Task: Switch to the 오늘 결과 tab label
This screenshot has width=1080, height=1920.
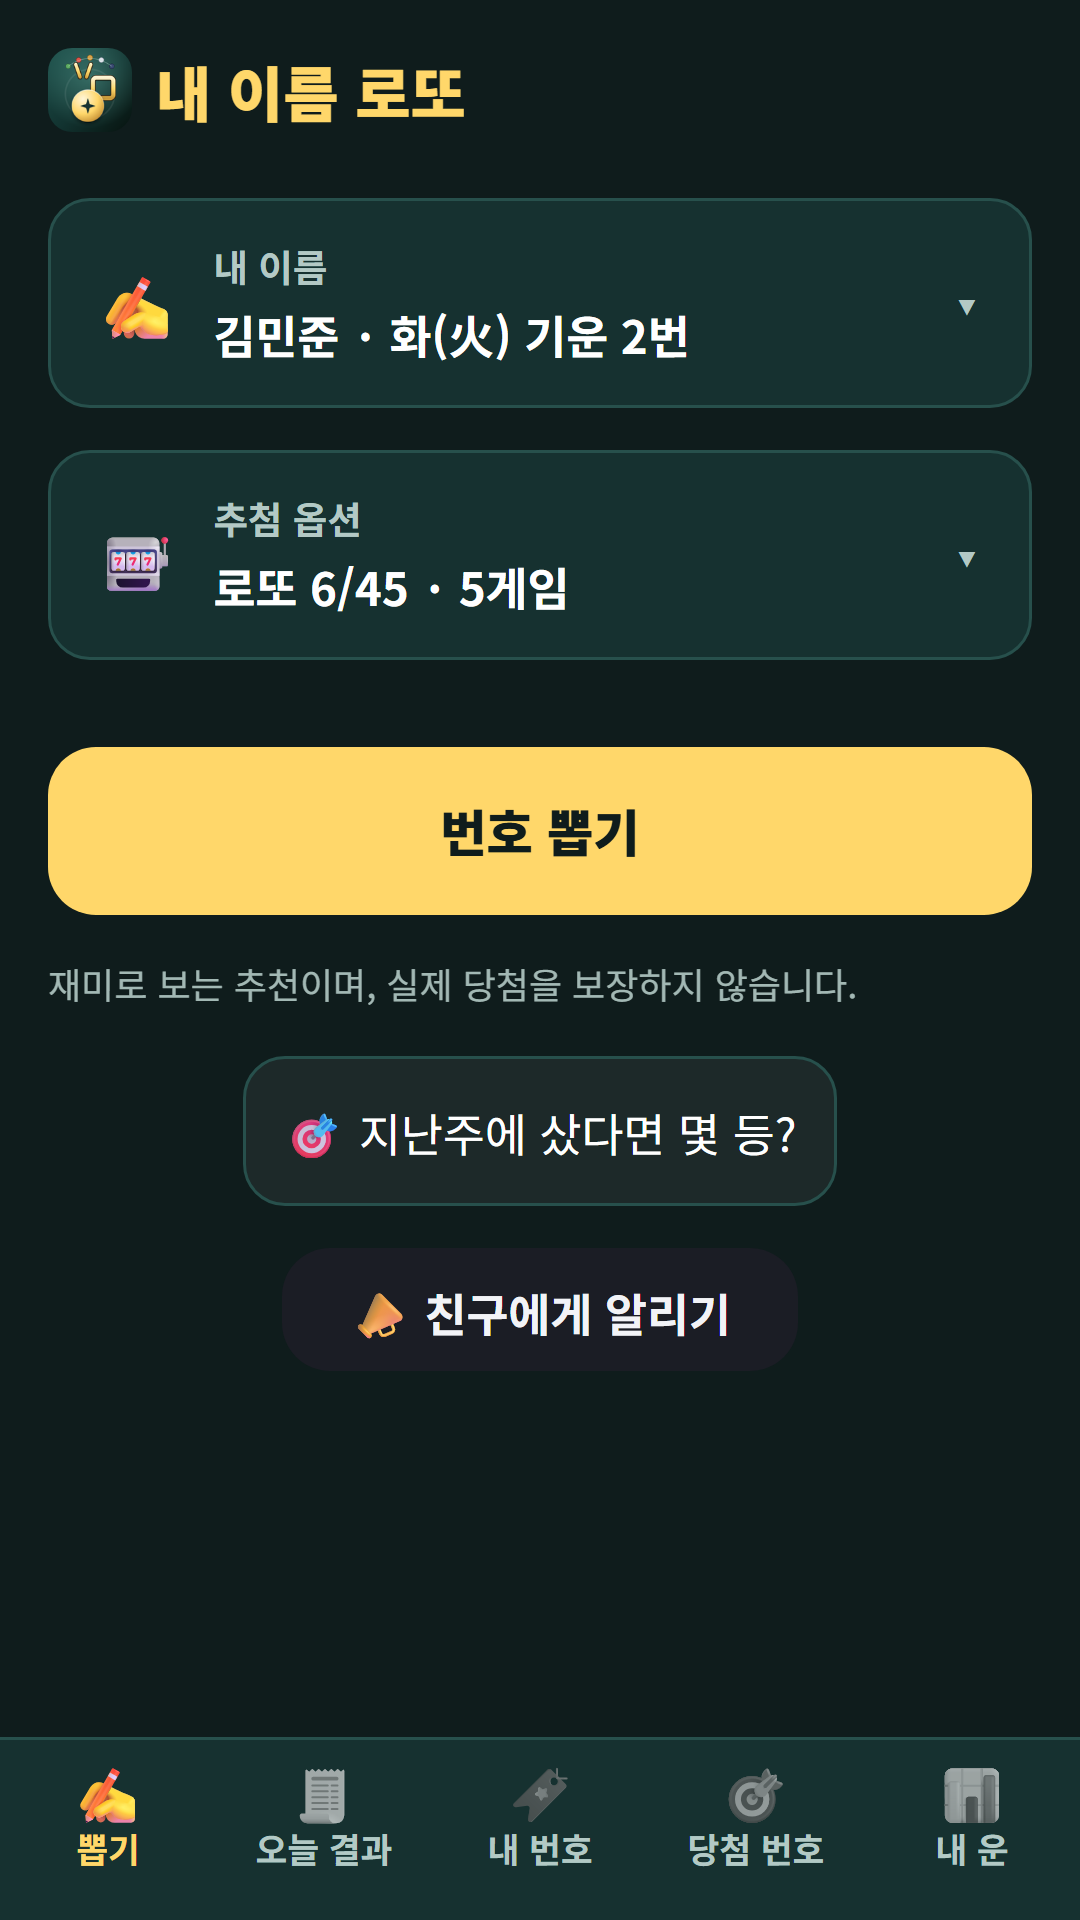Action: (x=324, y=1850)
